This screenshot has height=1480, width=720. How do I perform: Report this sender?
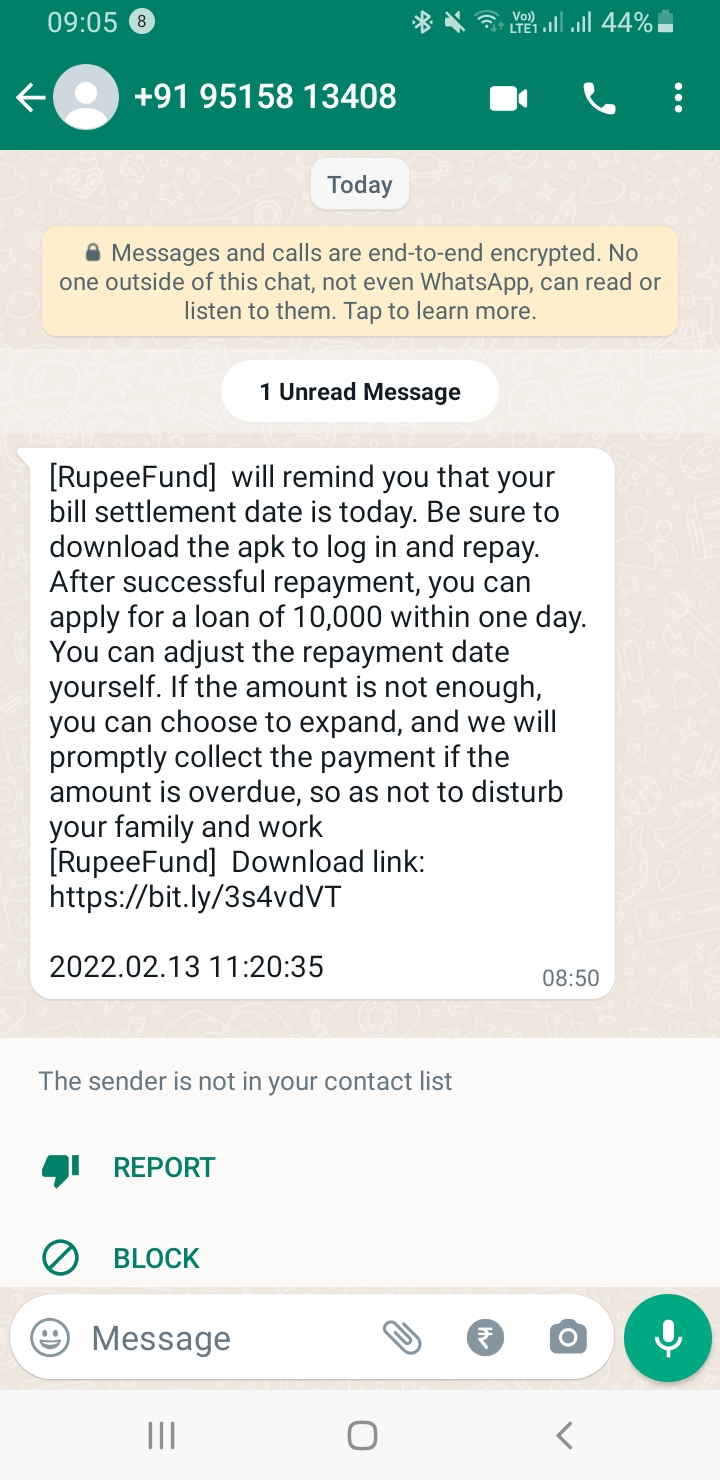tap(164, 1167)
